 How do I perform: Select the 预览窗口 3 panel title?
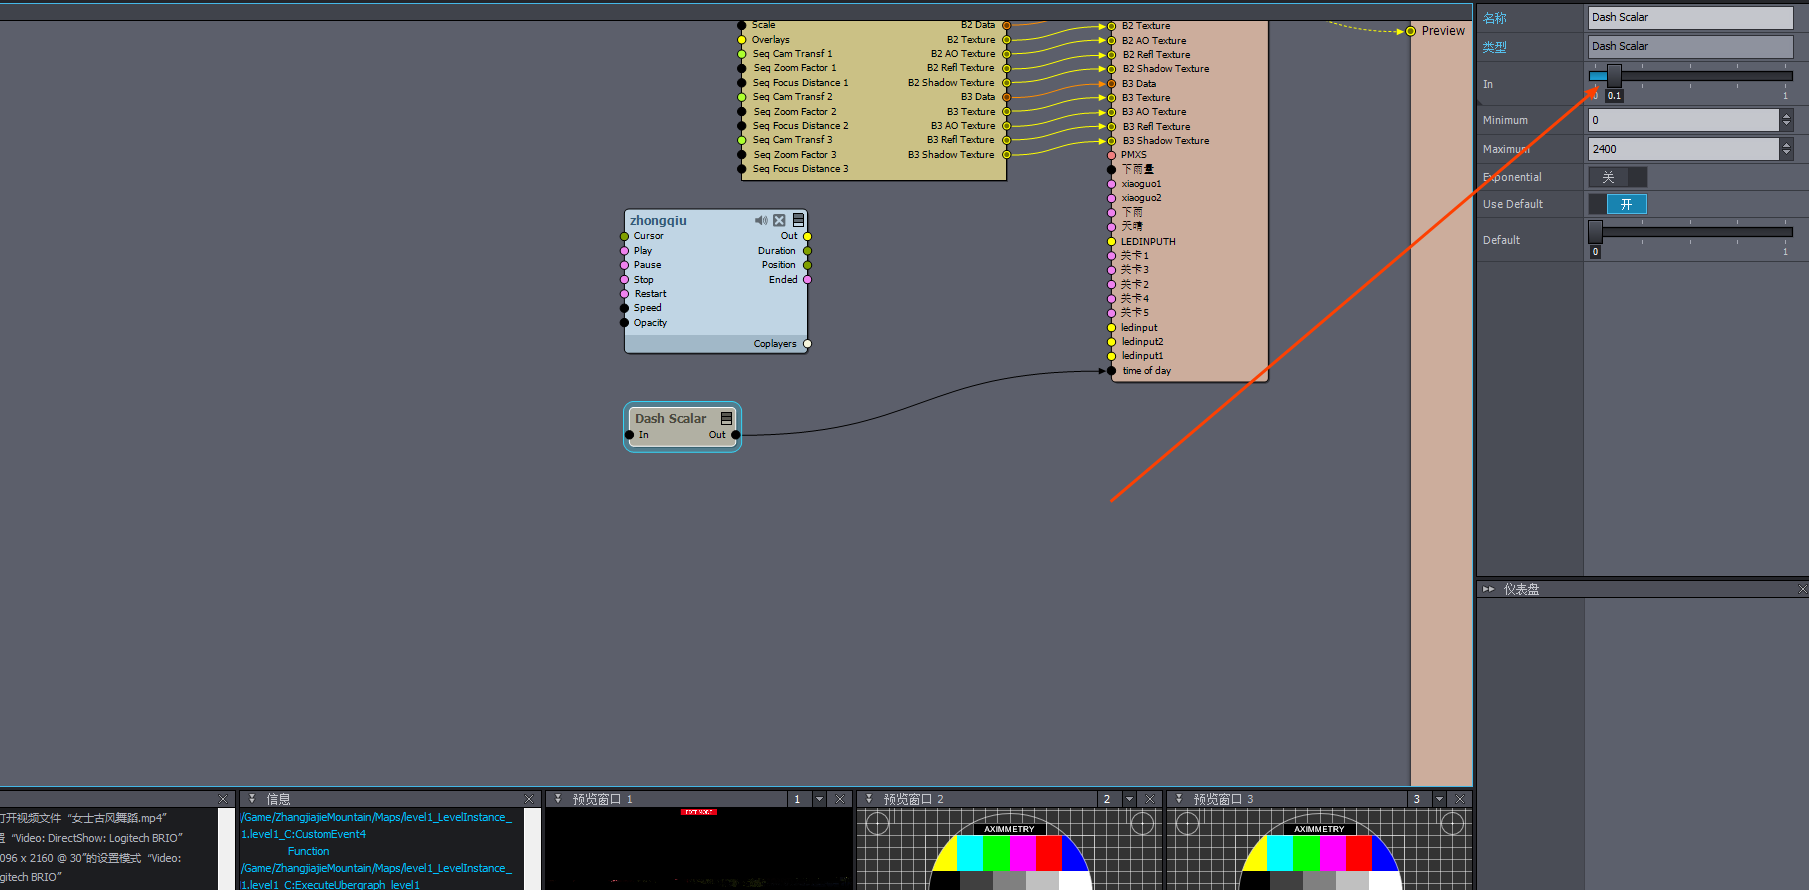pyautogui.click(x=1223, y=799)
